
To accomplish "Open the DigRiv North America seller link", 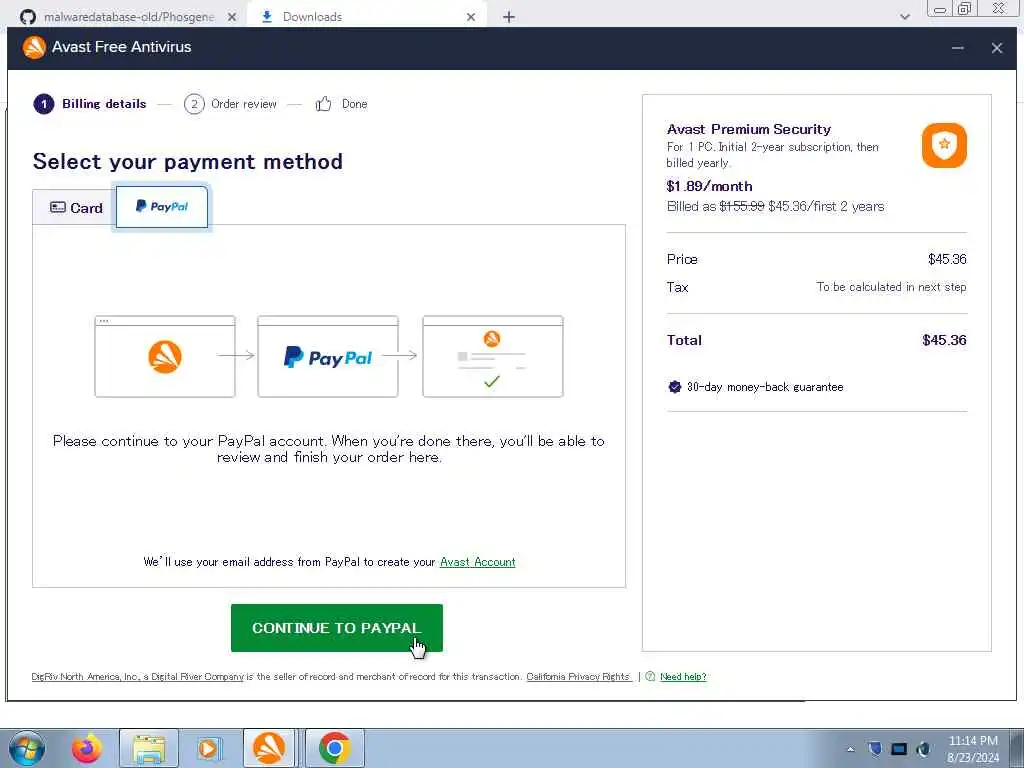I will coord(138,677).
